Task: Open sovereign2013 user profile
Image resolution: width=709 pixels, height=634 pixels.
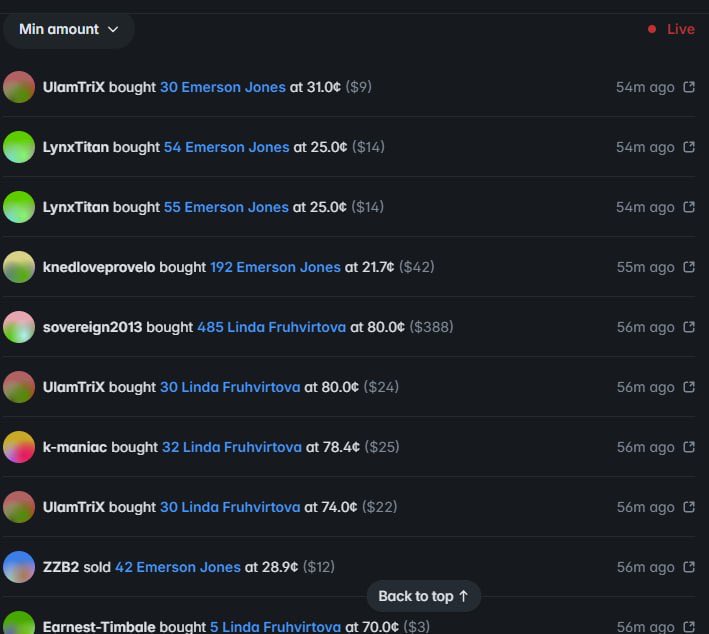Action: pos(92,327)
